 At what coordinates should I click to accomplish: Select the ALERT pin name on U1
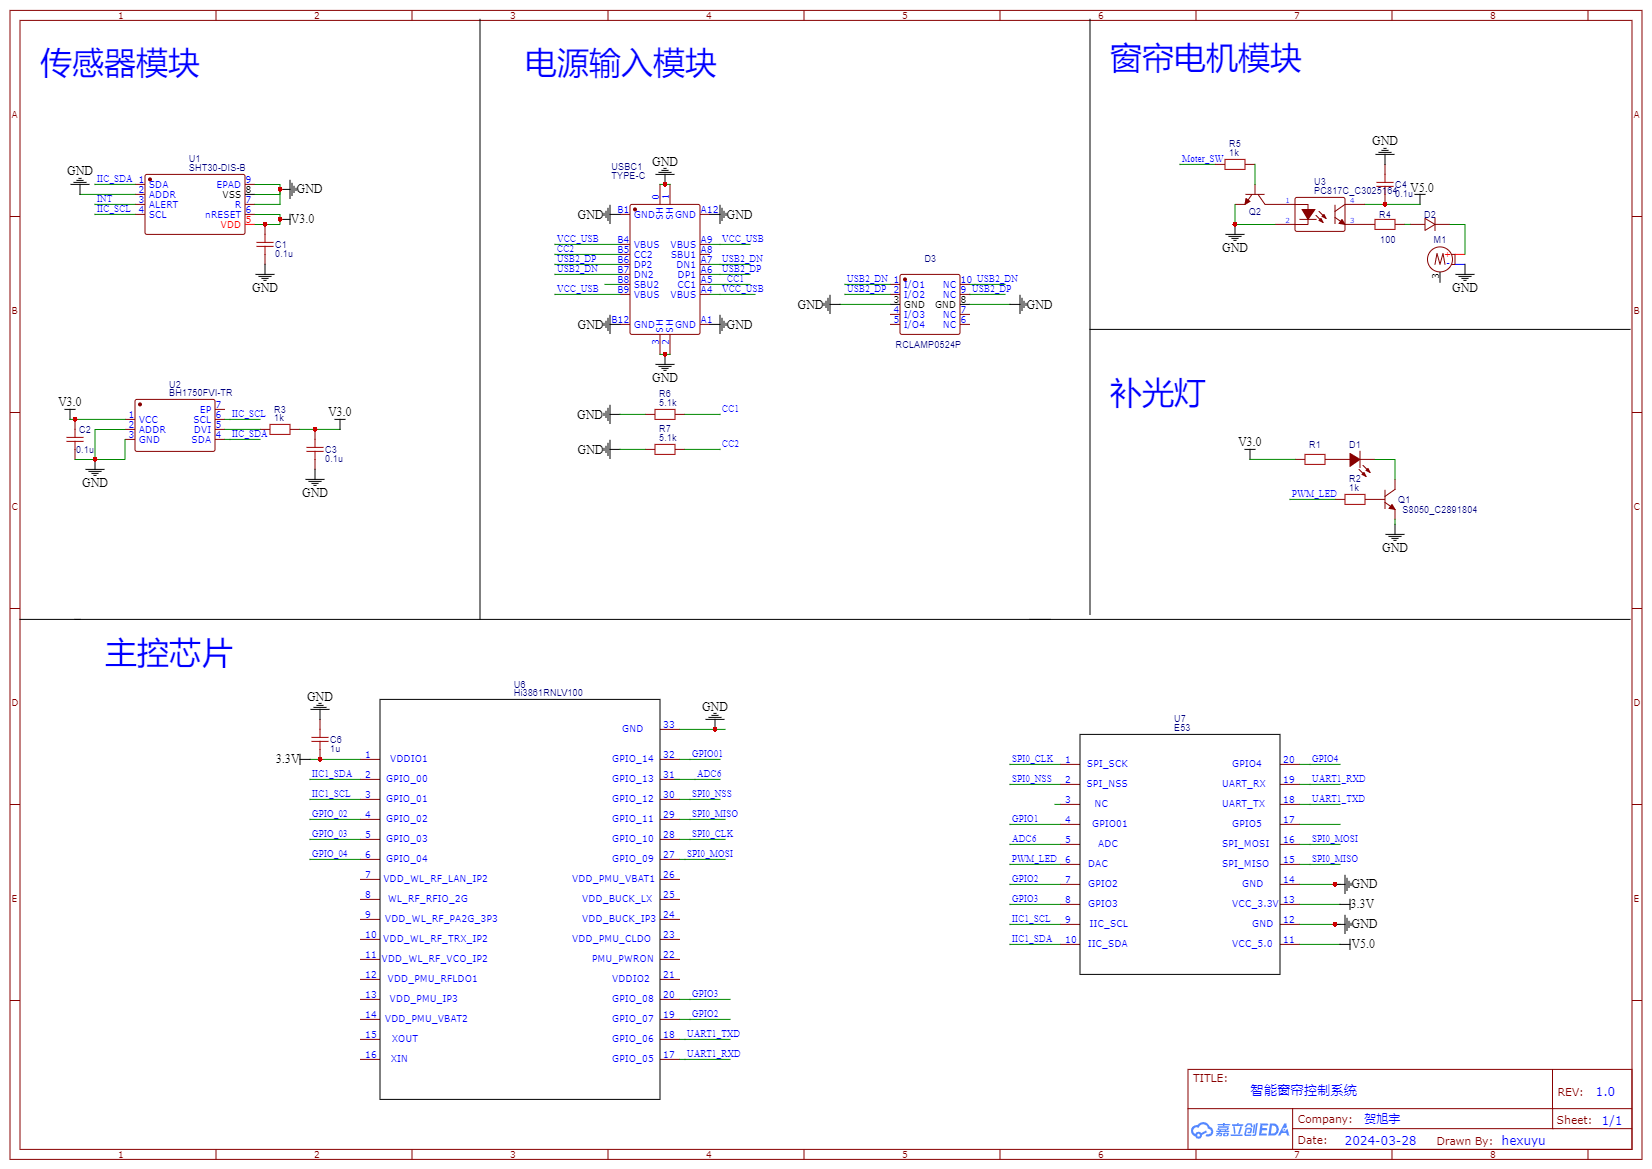pyautogui.click(x=163, y=205)
